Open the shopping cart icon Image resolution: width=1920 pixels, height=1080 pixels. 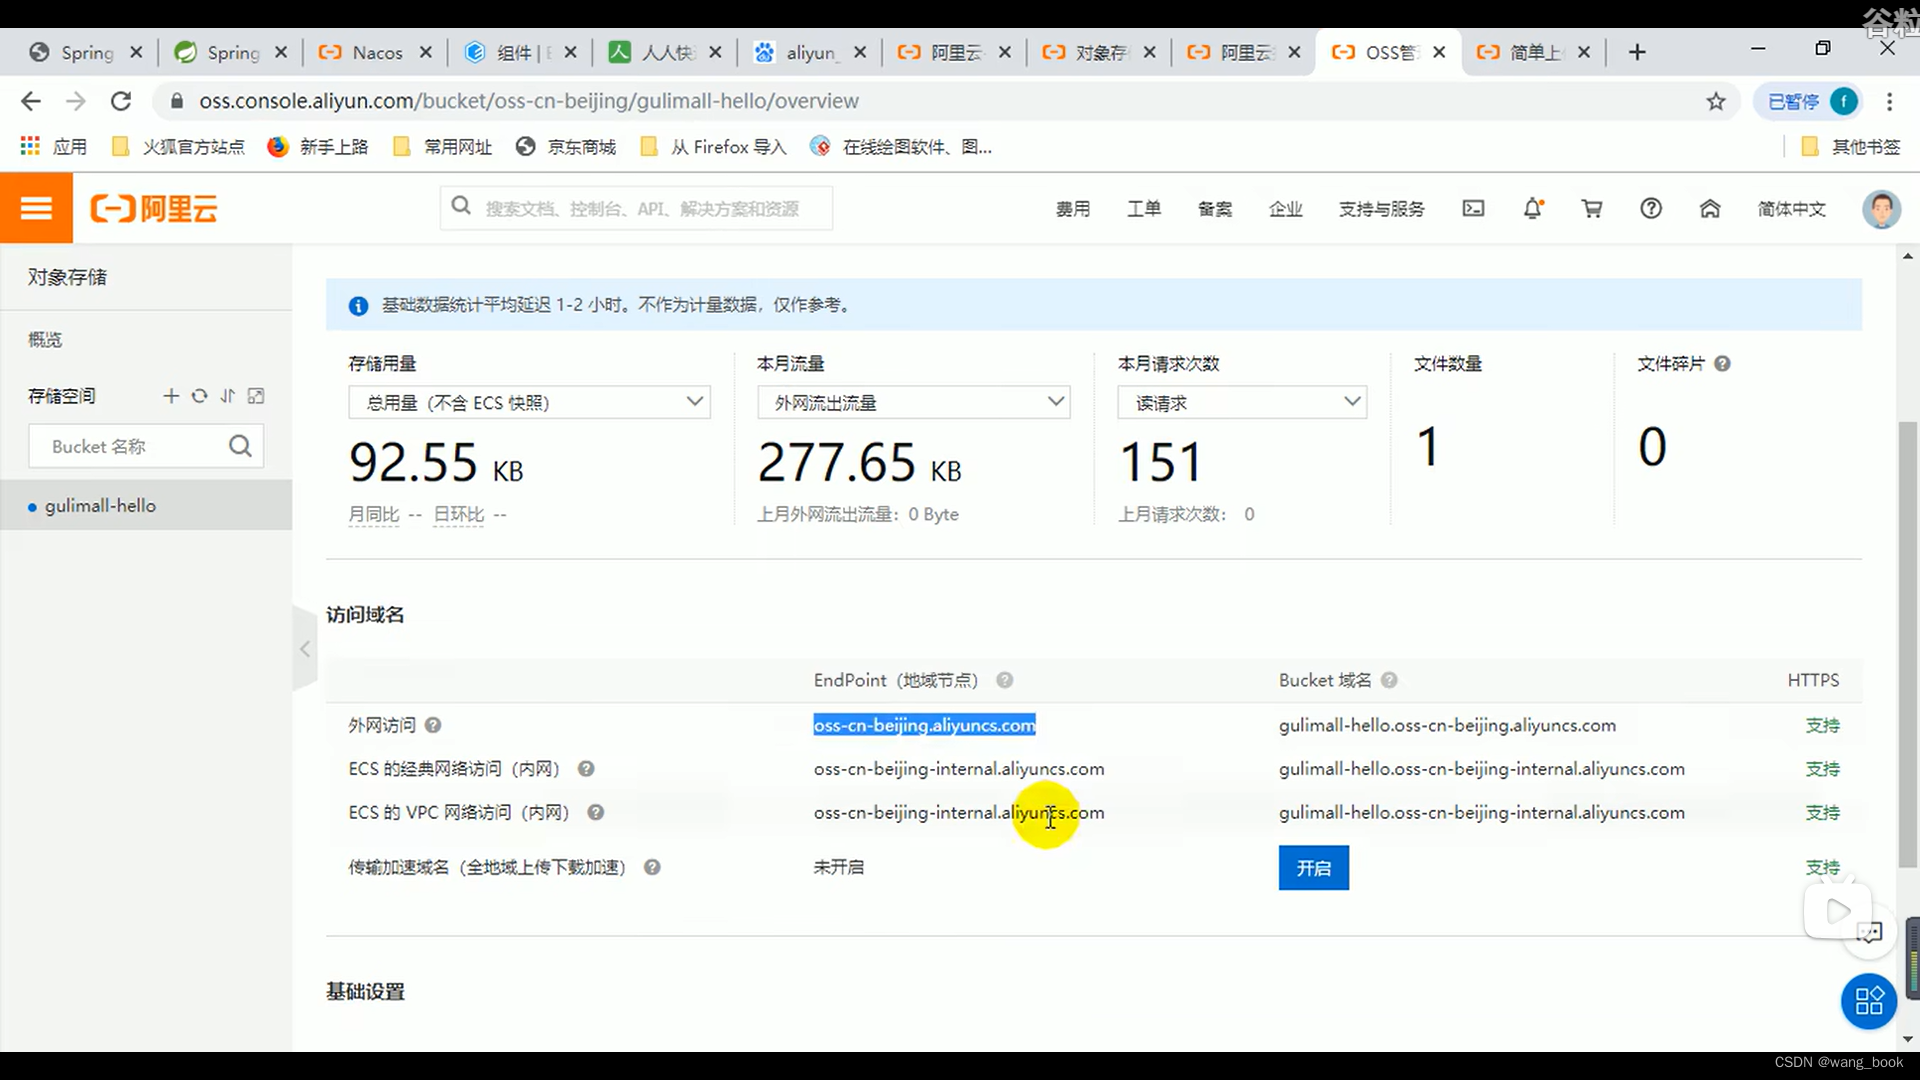coord(1592,208)
